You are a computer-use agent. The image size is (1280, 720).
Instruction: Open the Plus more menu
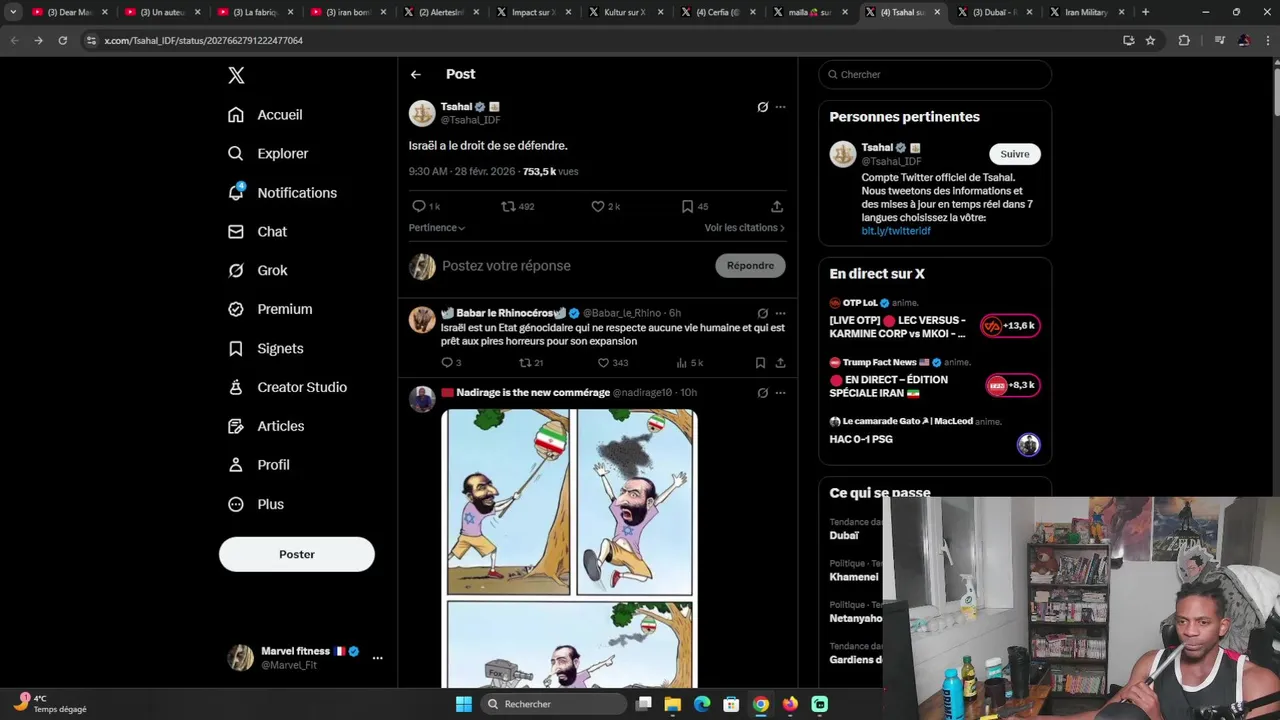(255, 504)
